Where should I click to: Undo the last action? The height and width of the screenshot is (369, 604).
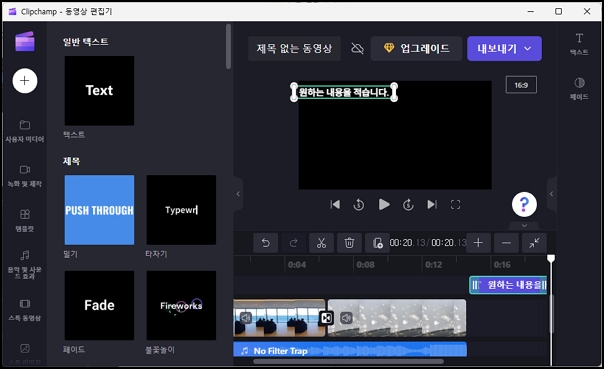(x=265, y=243)
